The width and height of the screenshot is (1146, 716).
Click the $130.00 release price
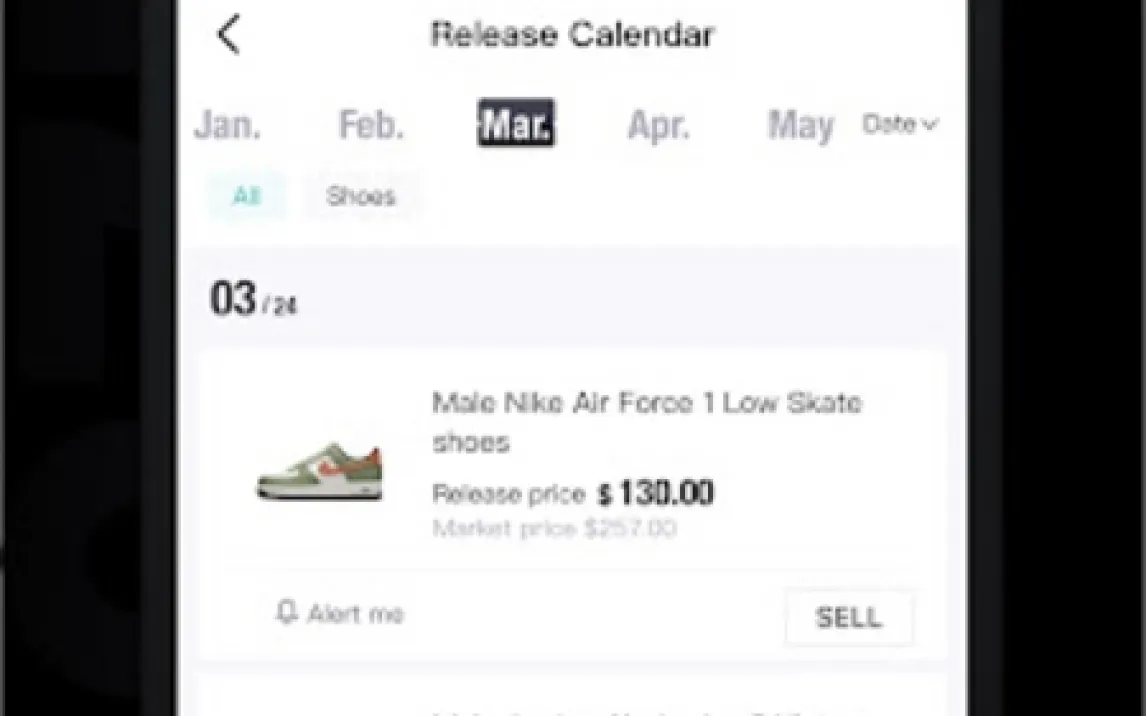[x=656, y=493]
